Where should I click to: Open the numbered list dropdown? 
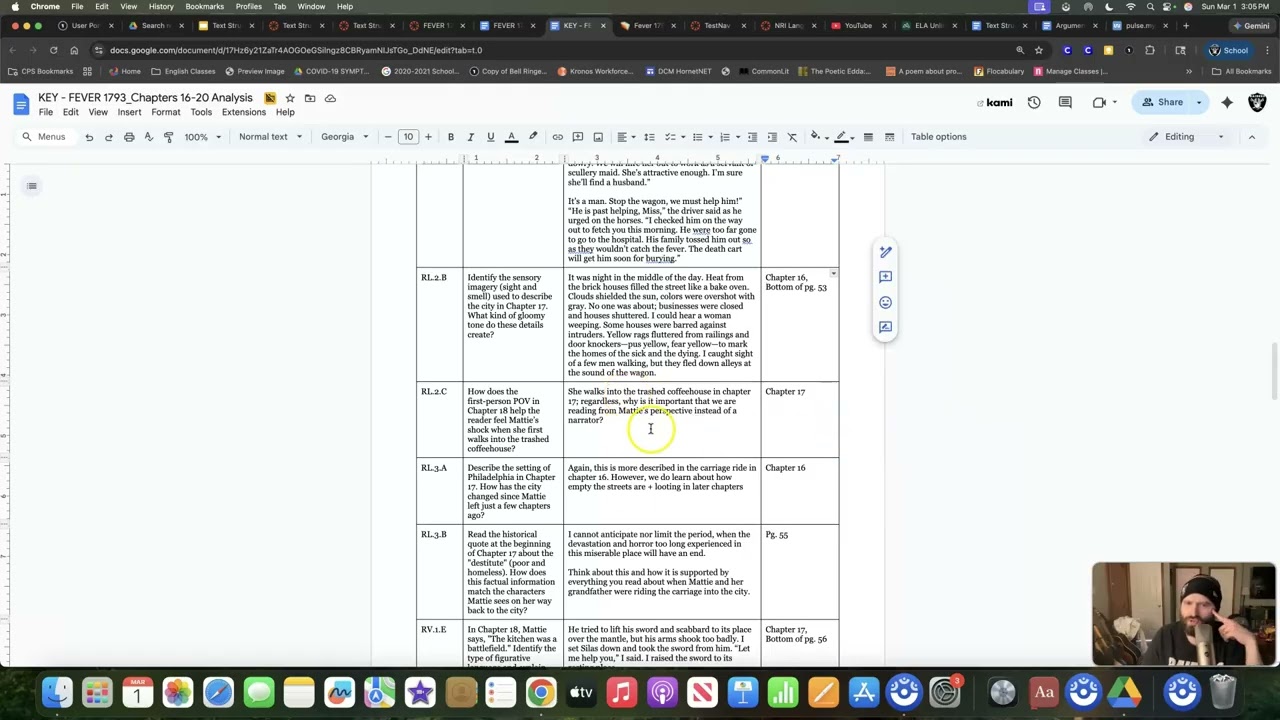pyautogui.click(x=728, y=137)
